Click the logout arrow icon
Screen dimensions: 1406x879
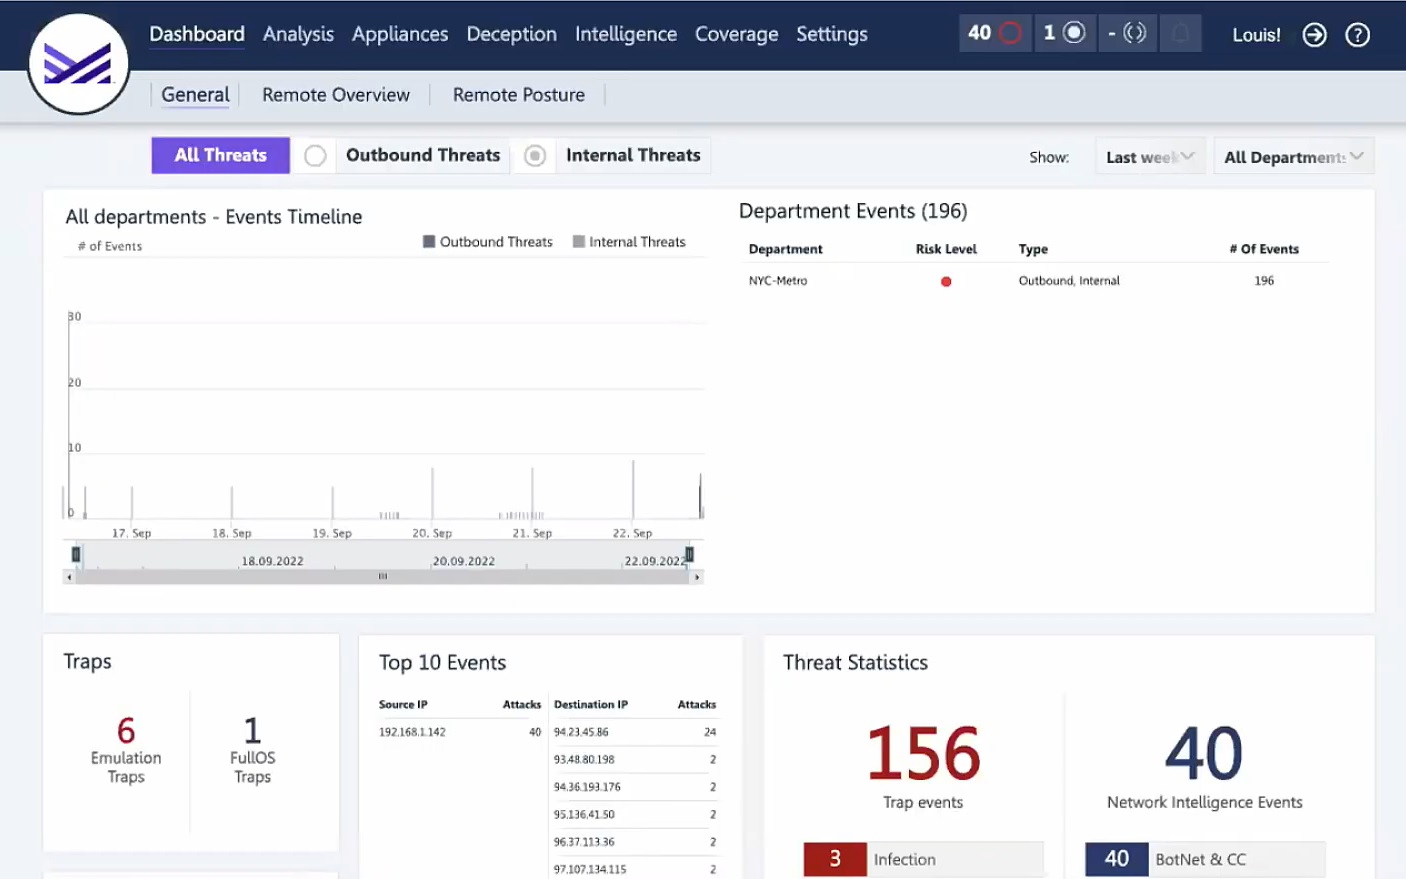tap(1314, 35)
